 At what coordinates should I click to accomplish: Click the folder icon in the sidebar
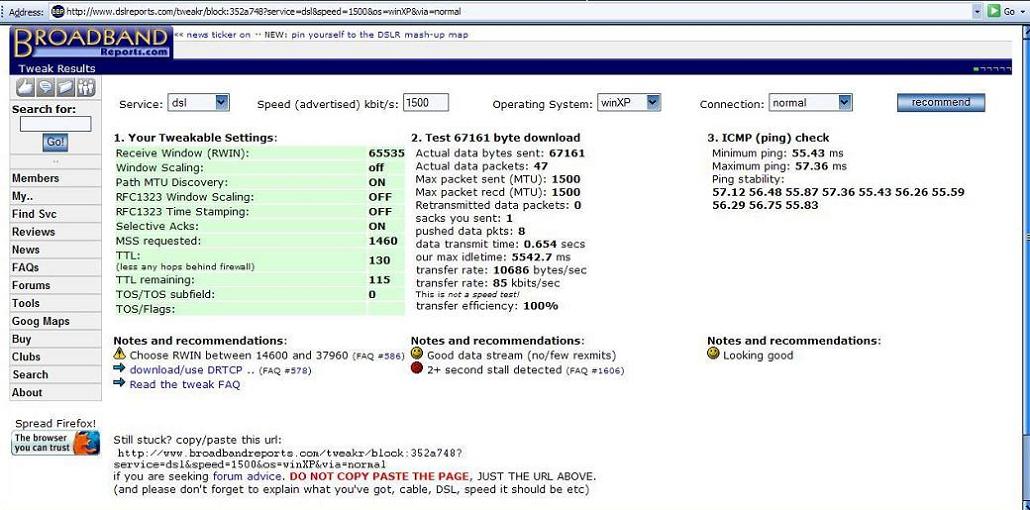tap(66, 87)
